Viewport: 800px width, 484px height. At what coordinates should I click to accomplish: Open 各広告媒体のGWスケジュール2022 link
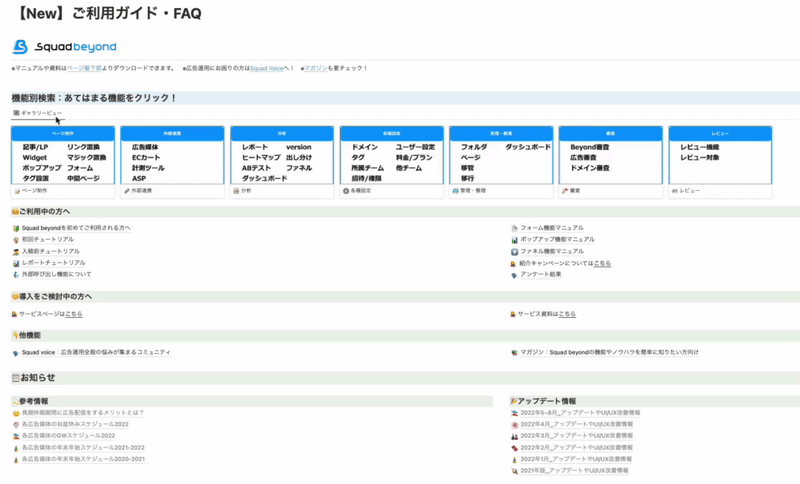pos(68,437)
